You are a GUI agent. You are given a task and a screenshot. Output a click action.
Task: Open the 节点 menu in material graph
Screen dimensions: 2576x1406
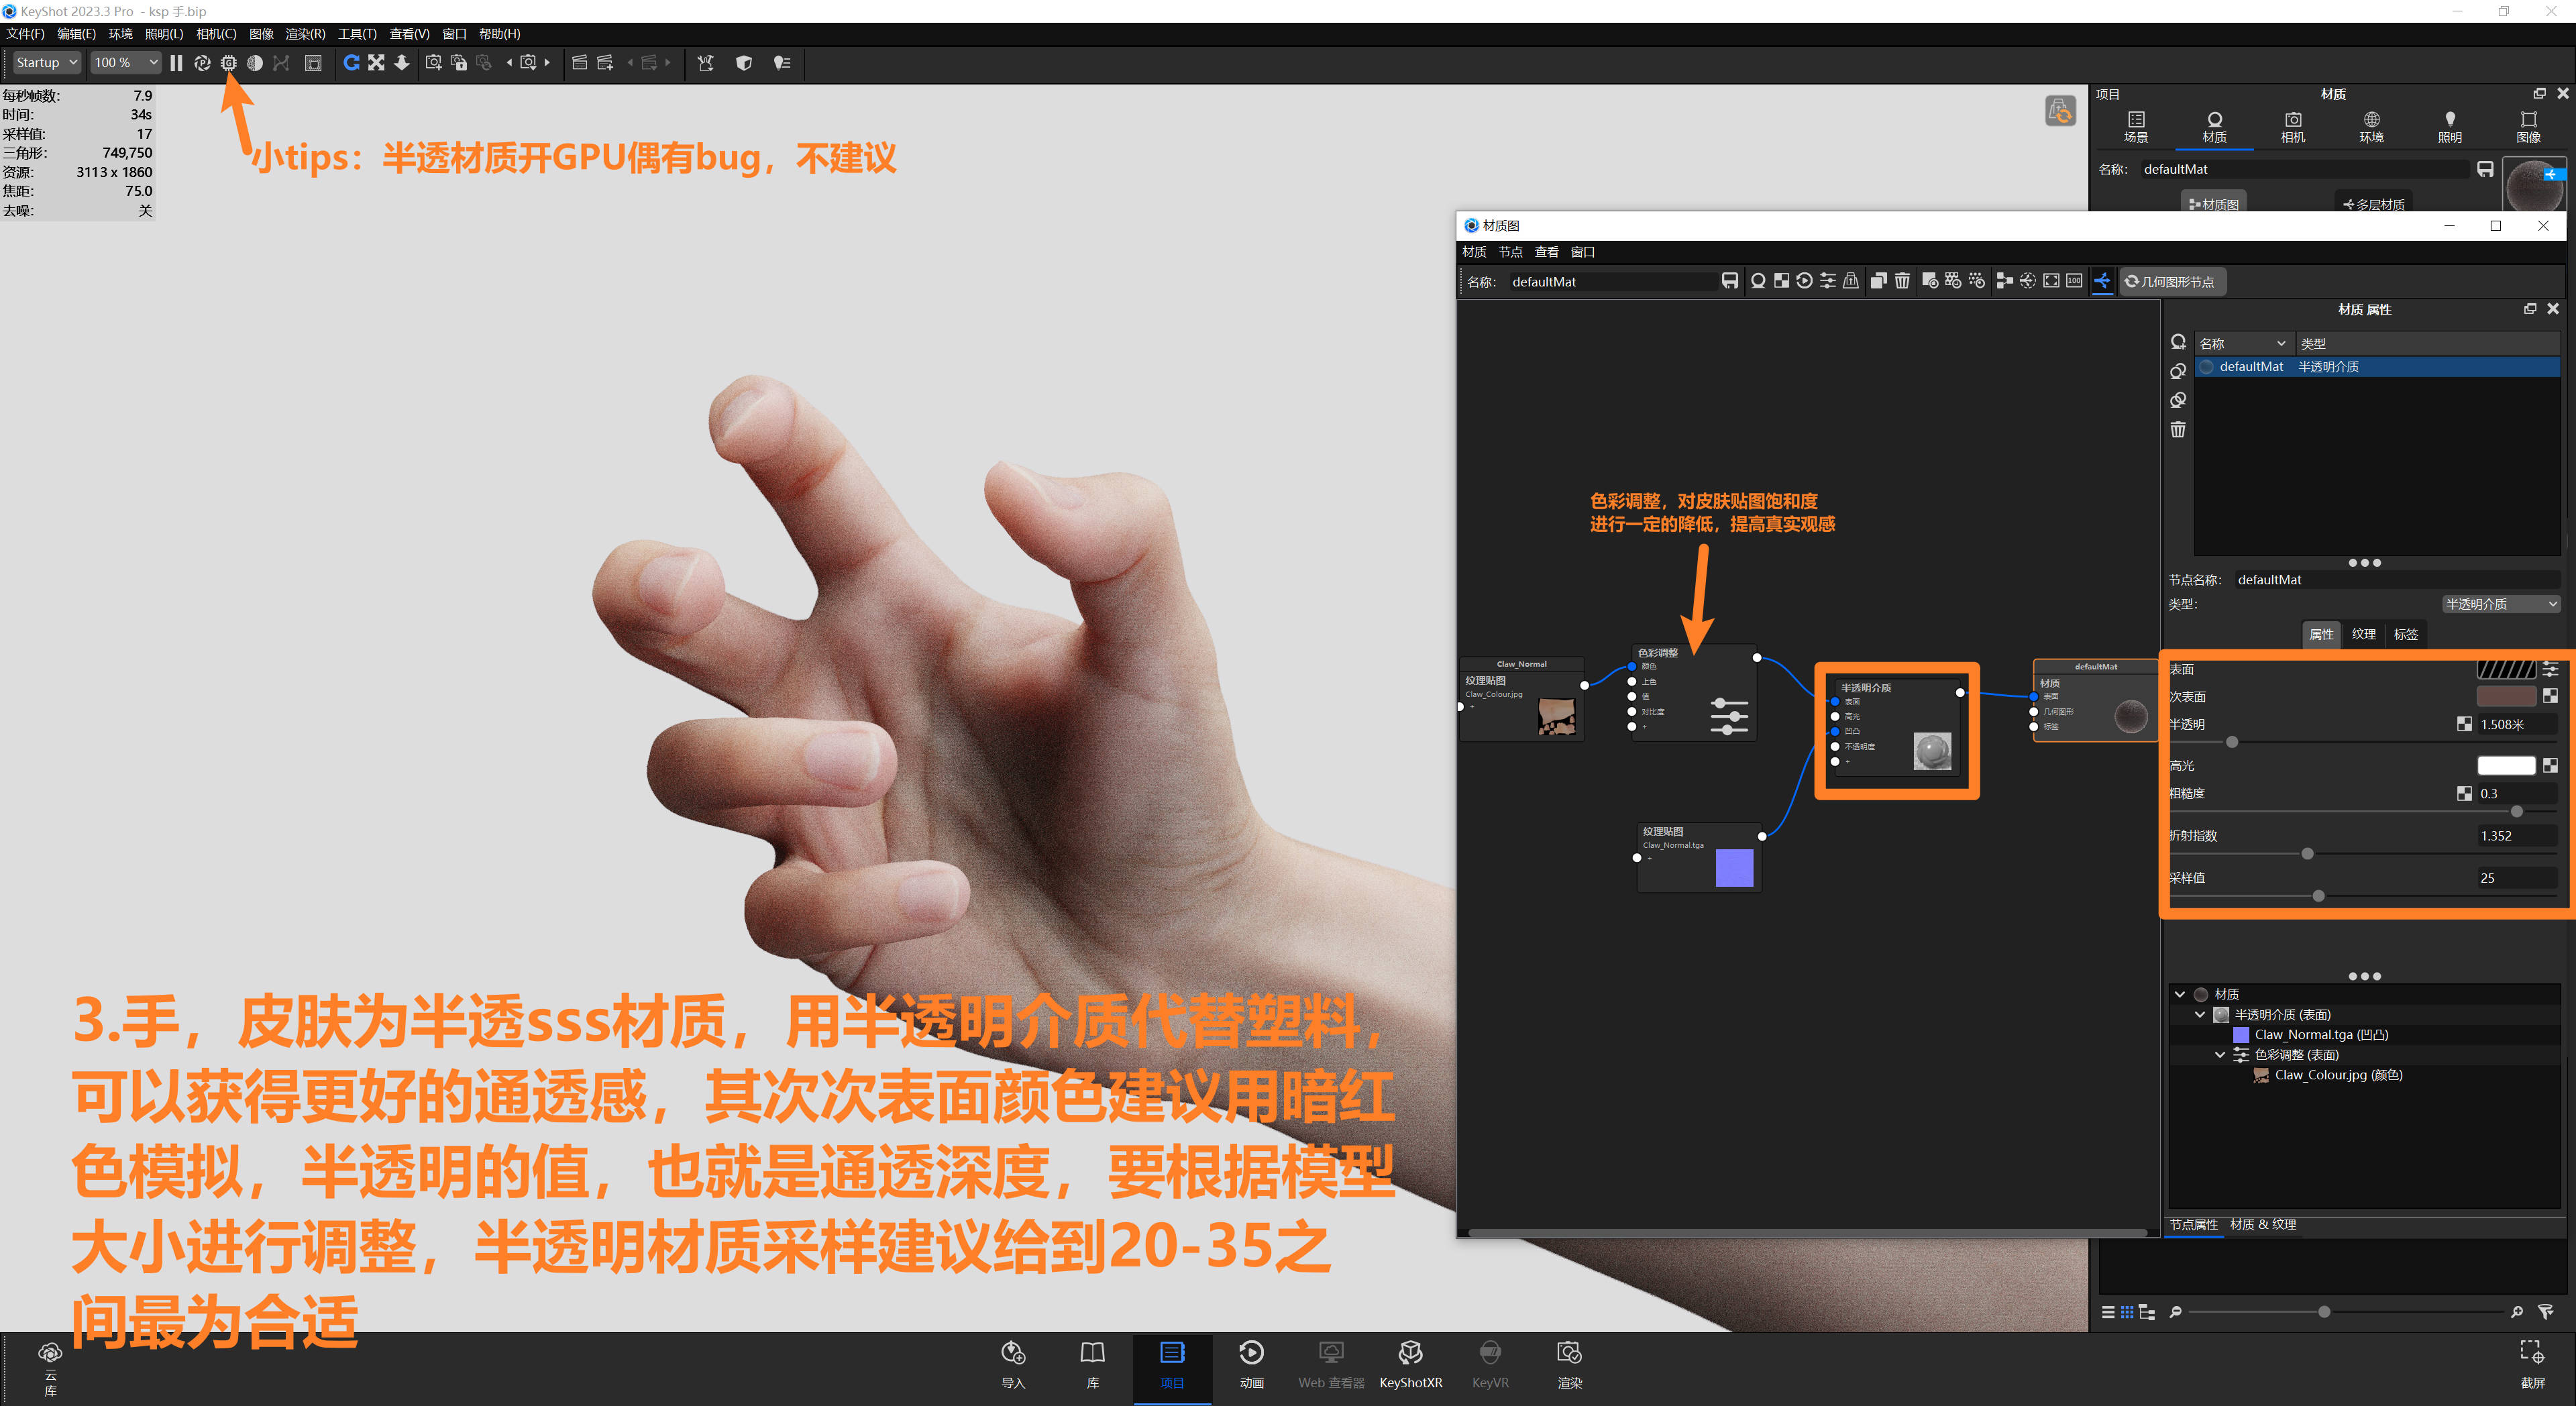point(1510,251)
